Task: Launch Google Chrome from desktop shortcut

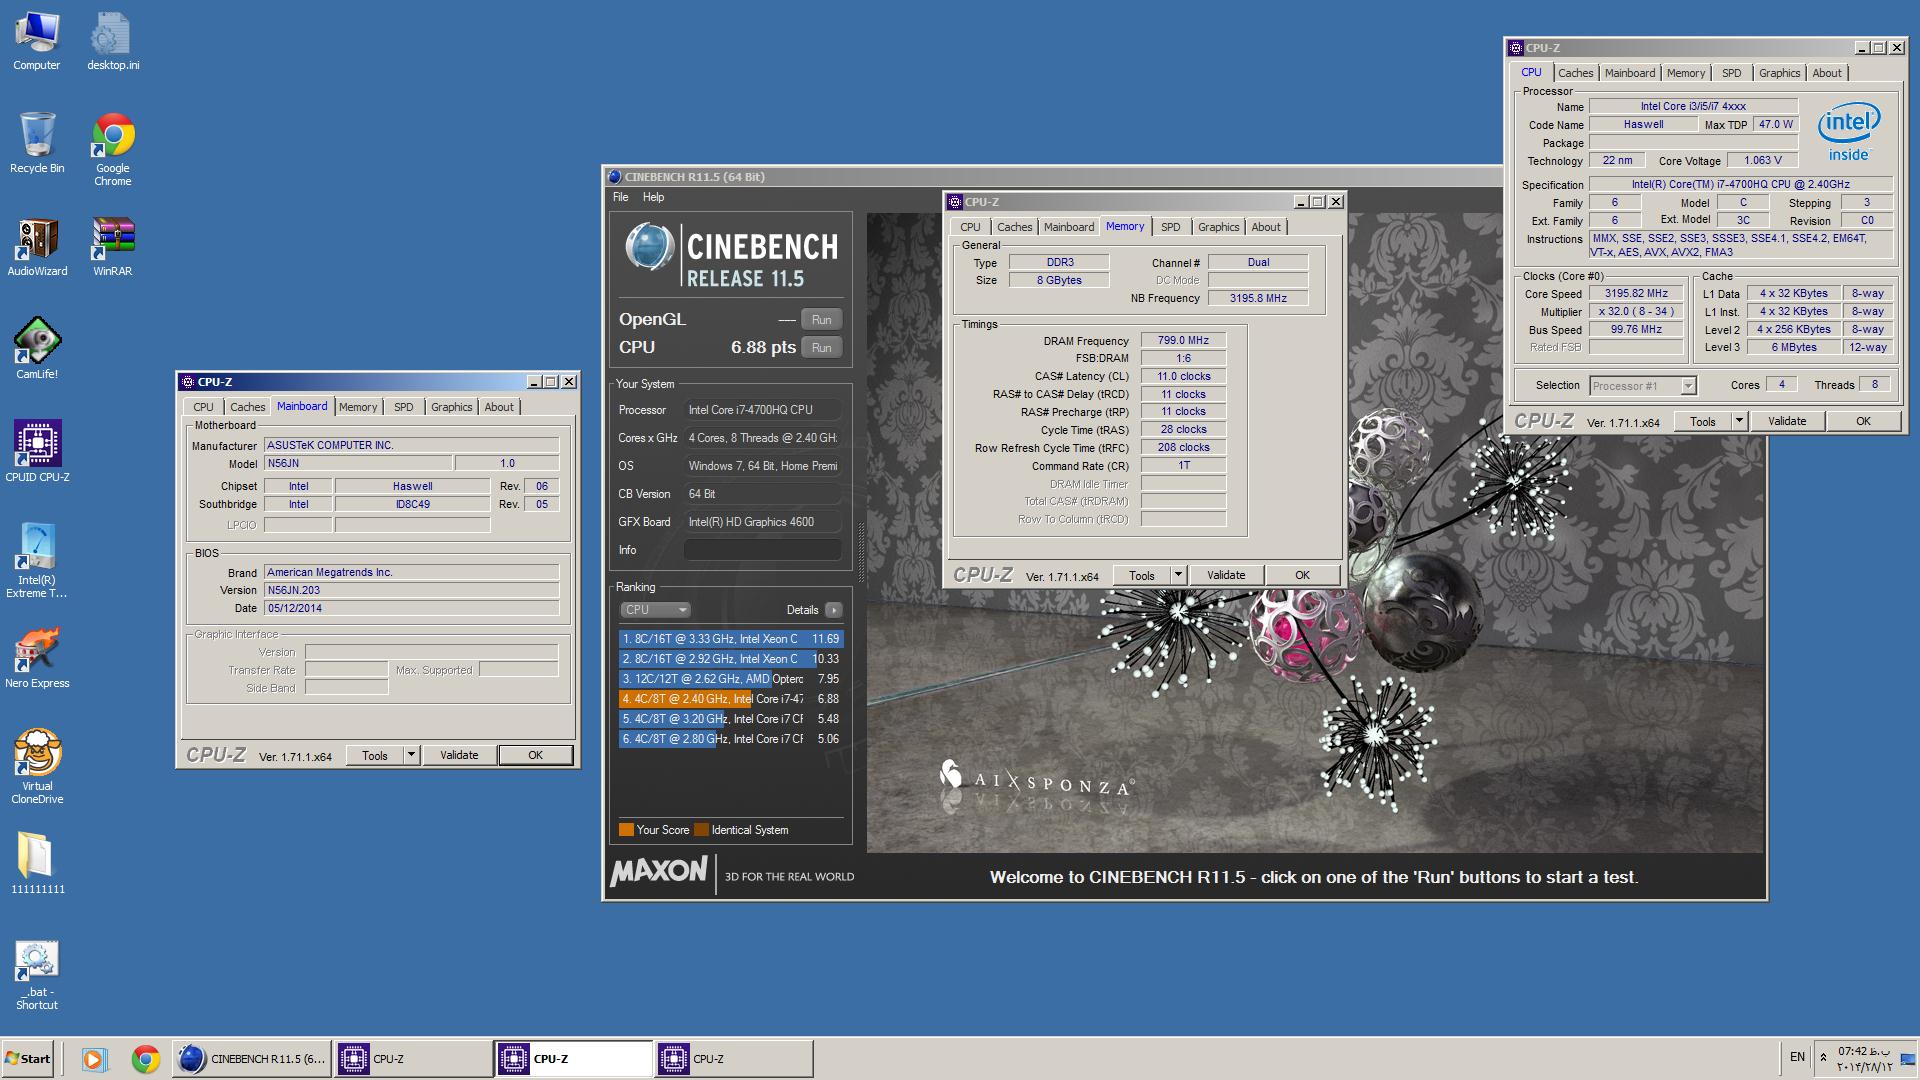Action: pyautogui.click(x=113, y=149)
